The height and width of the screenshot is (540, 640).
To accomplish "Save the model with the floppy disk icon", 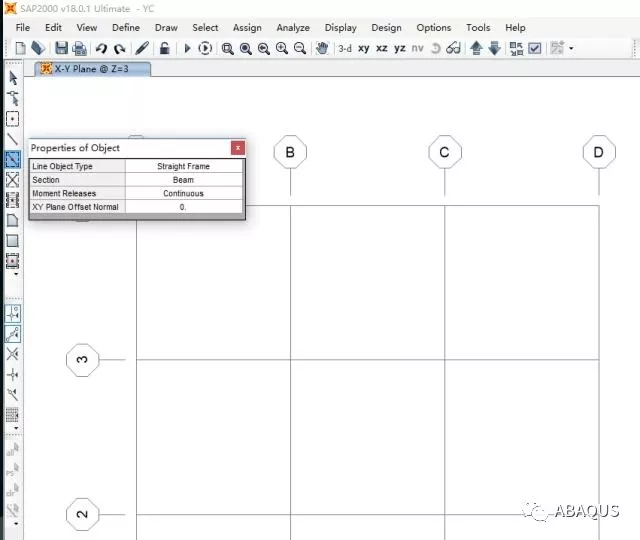I will 61,48.
